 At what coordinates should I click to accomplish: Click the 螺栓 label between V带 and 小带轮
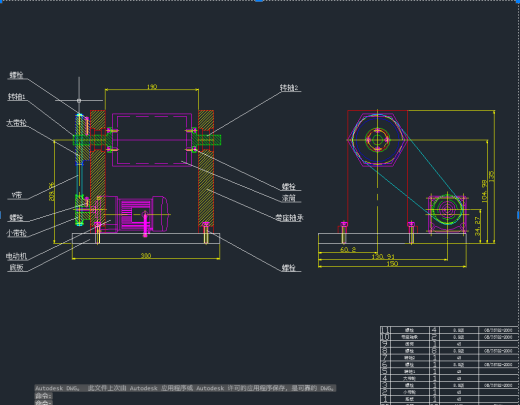pos(16,218)
